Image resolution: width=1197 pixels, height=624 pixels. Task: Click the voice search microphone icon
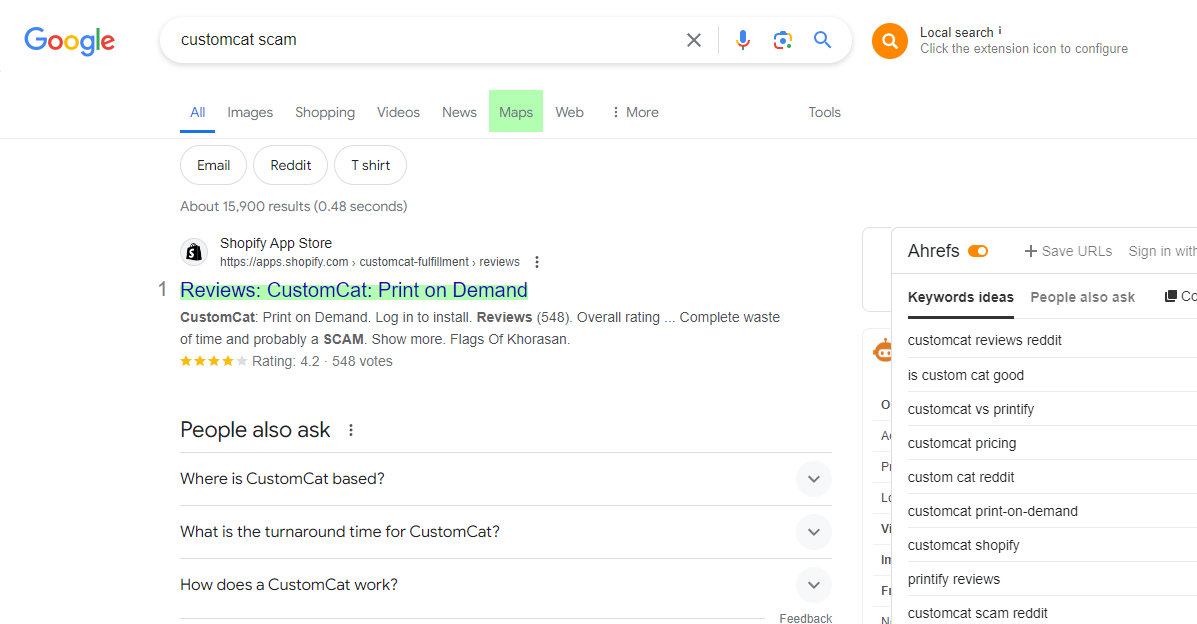(x=742, y=40)
